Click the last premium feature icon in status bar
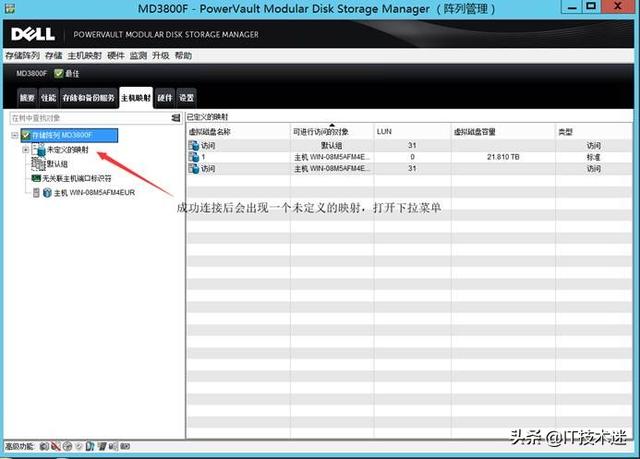The width and height of the screenshot is (640, 459). pyautogui.click(x=125, y=446)
